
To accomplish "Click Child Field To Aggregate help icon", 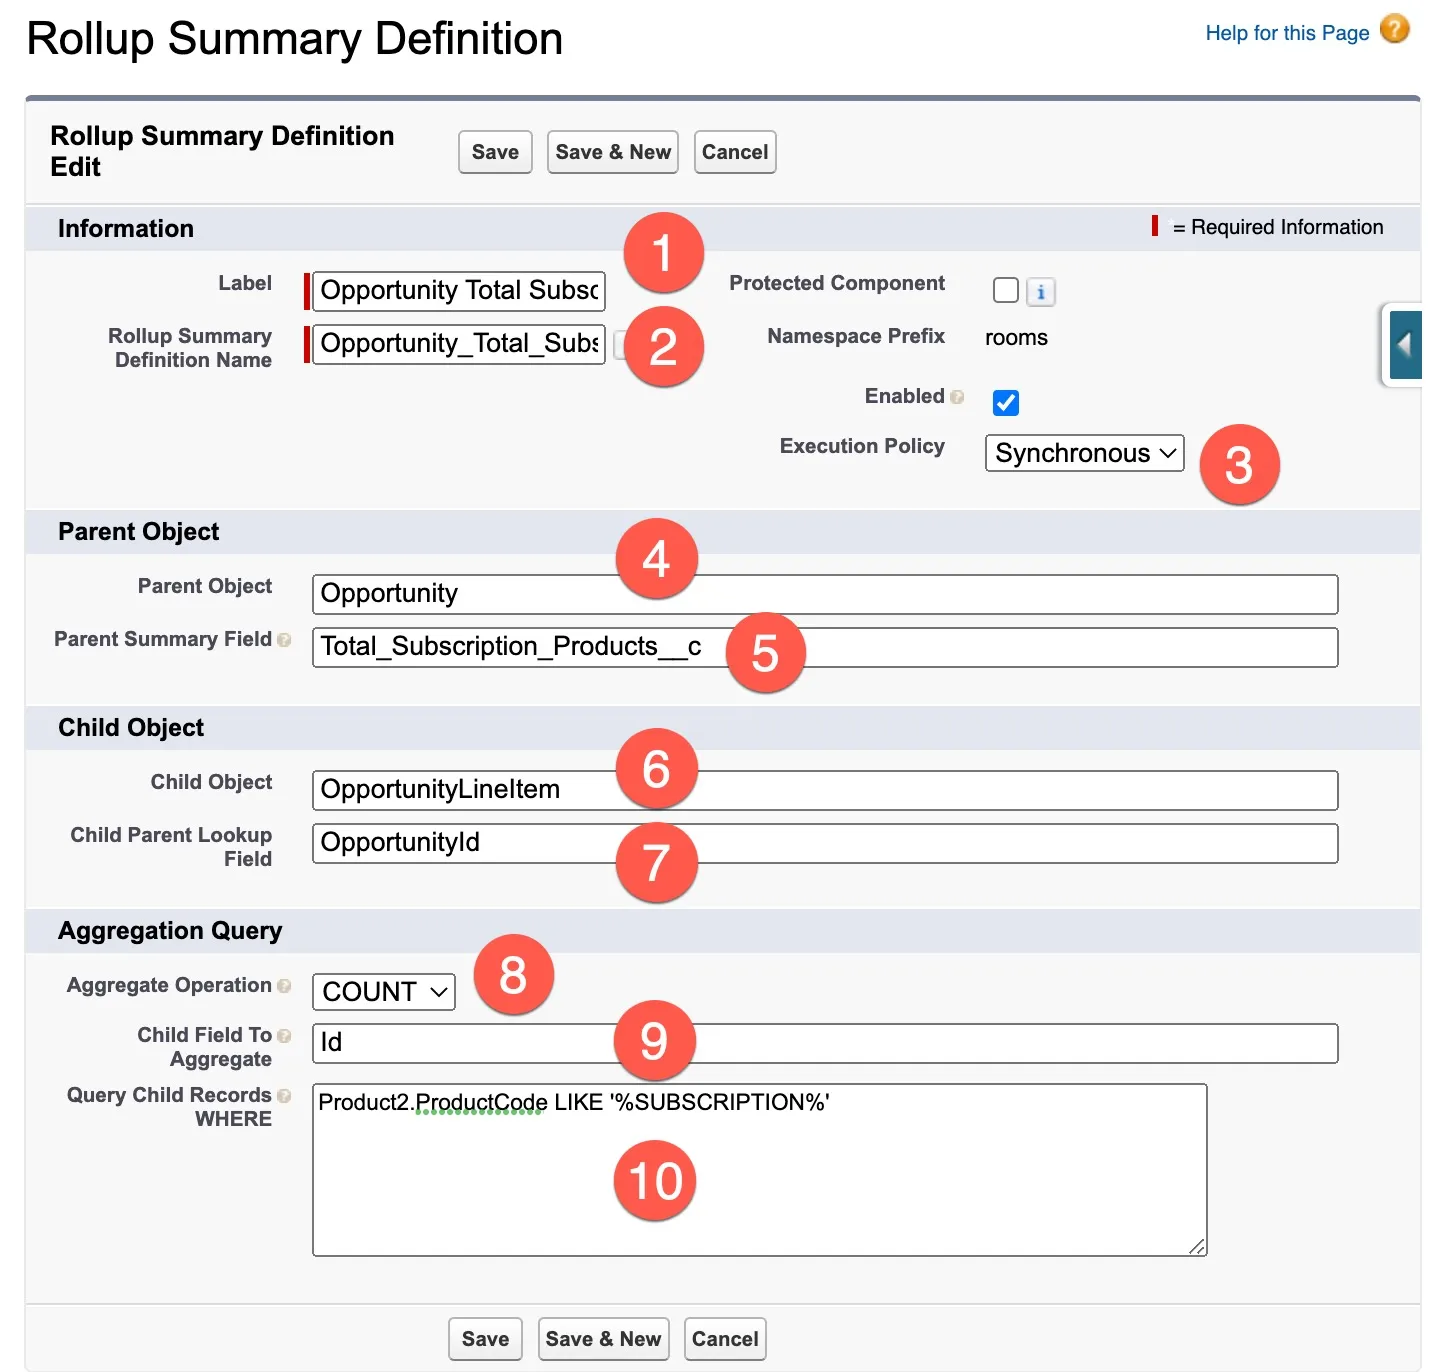I will tap(284, 1036).
